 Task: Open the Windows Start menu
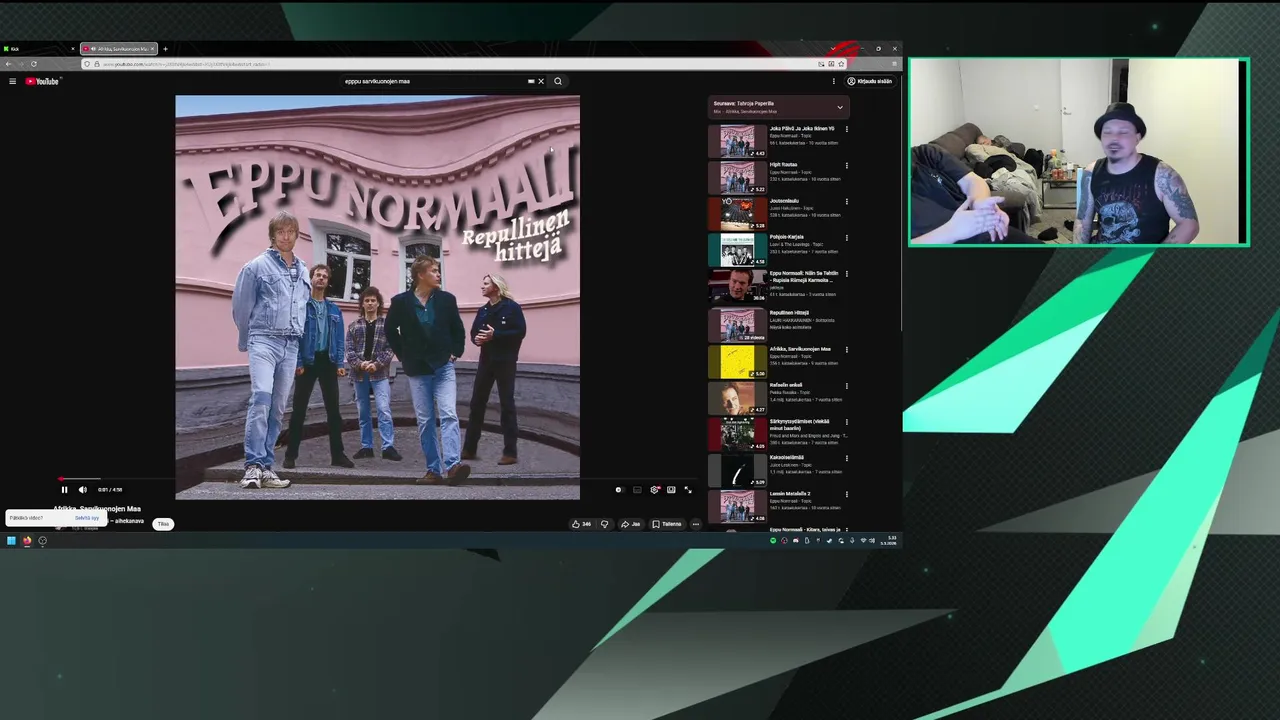click(x=11, y=541)
